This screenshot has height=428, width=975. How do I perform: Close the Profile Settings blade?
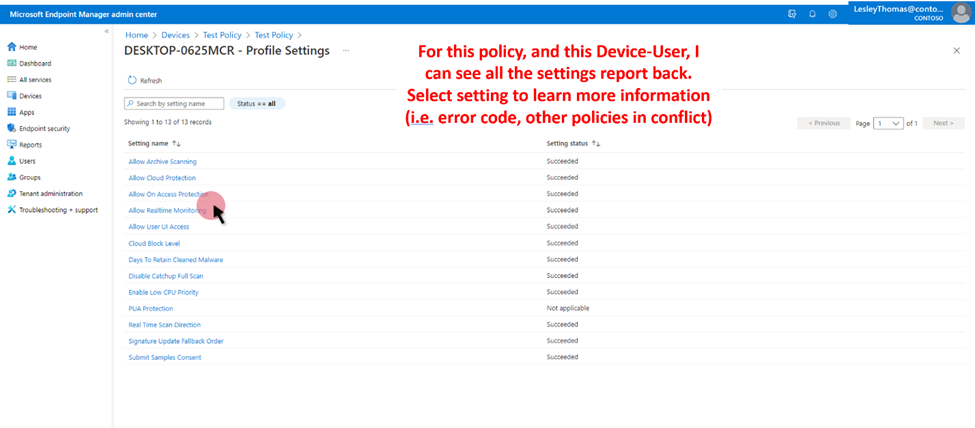[x=956, y=50]
